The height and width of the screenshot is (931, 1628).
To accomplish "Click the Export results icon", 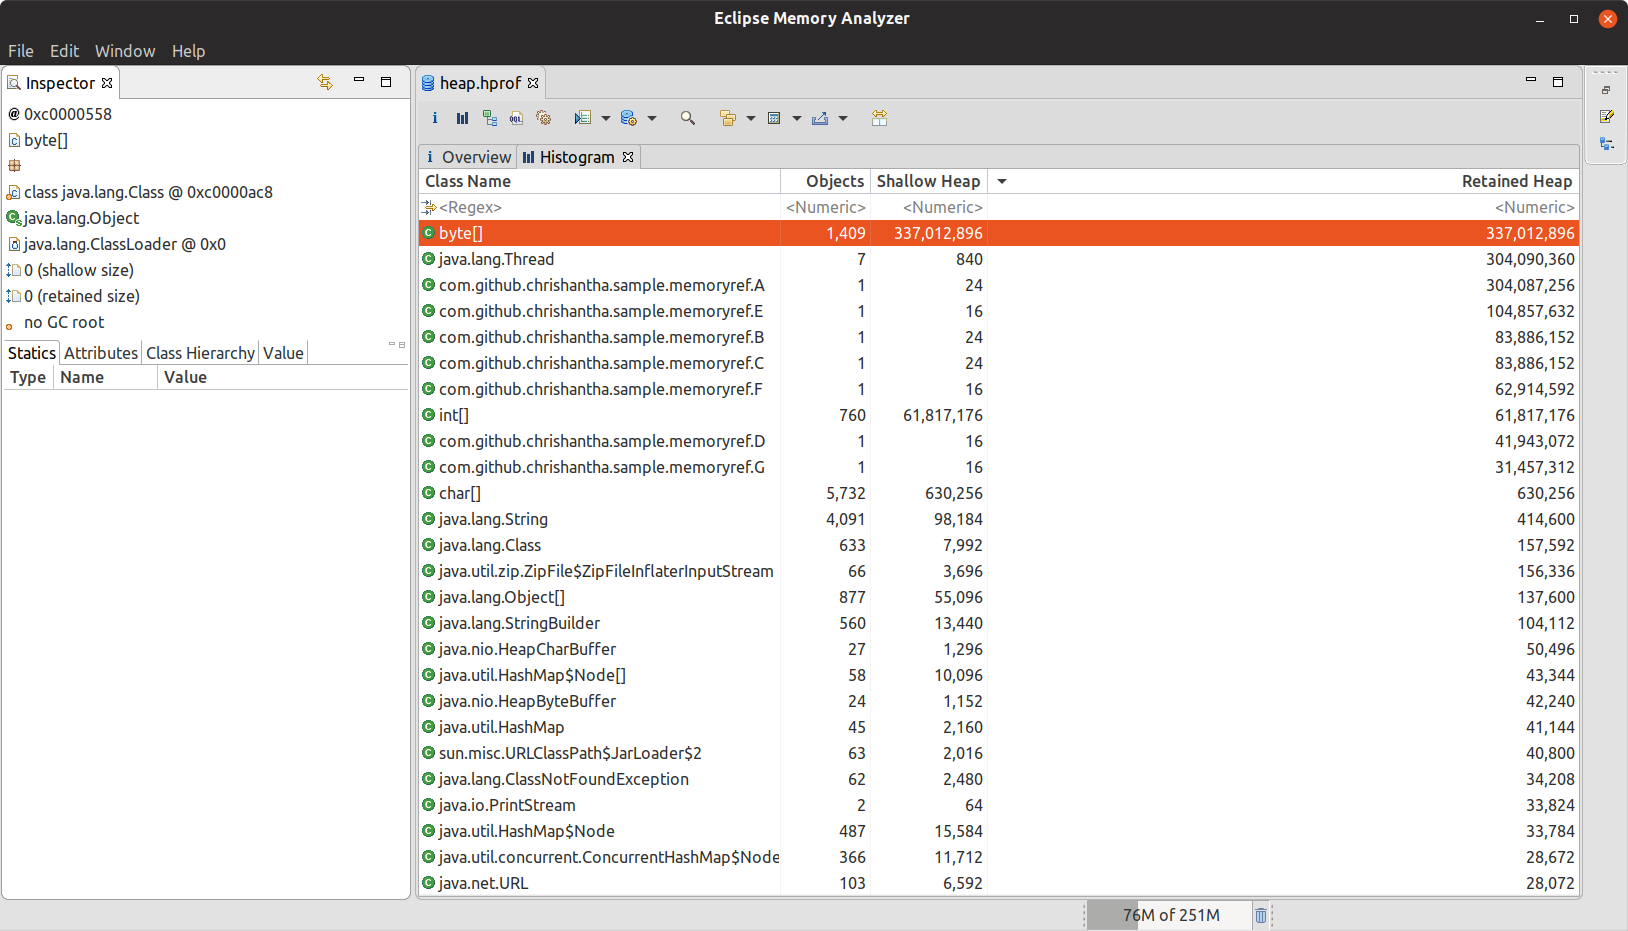I will (x=820, y=118).
